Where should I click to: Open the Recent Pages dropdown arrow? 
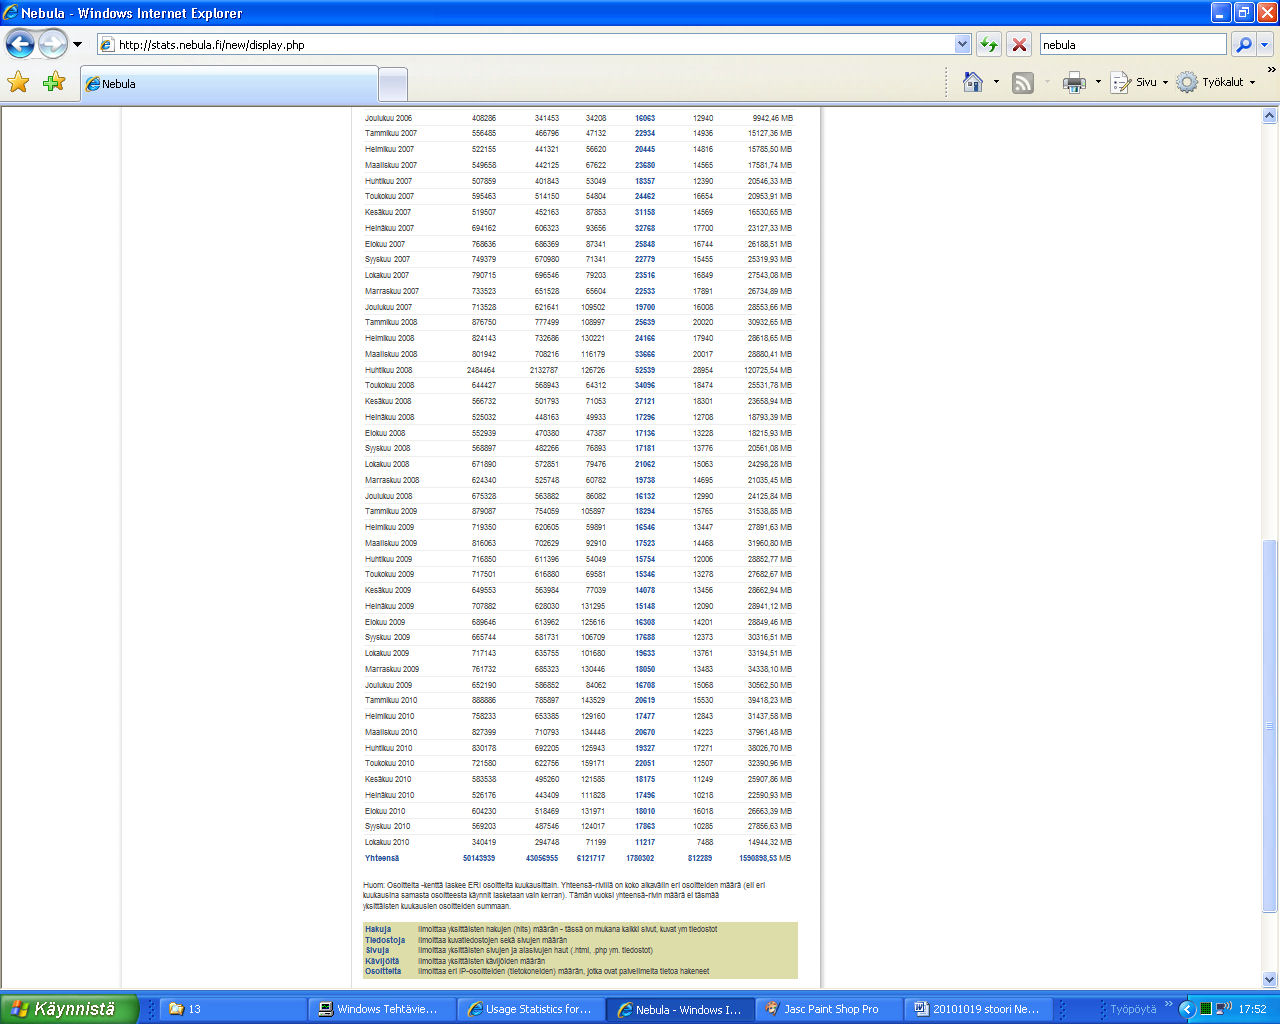(x=77, y=44)
